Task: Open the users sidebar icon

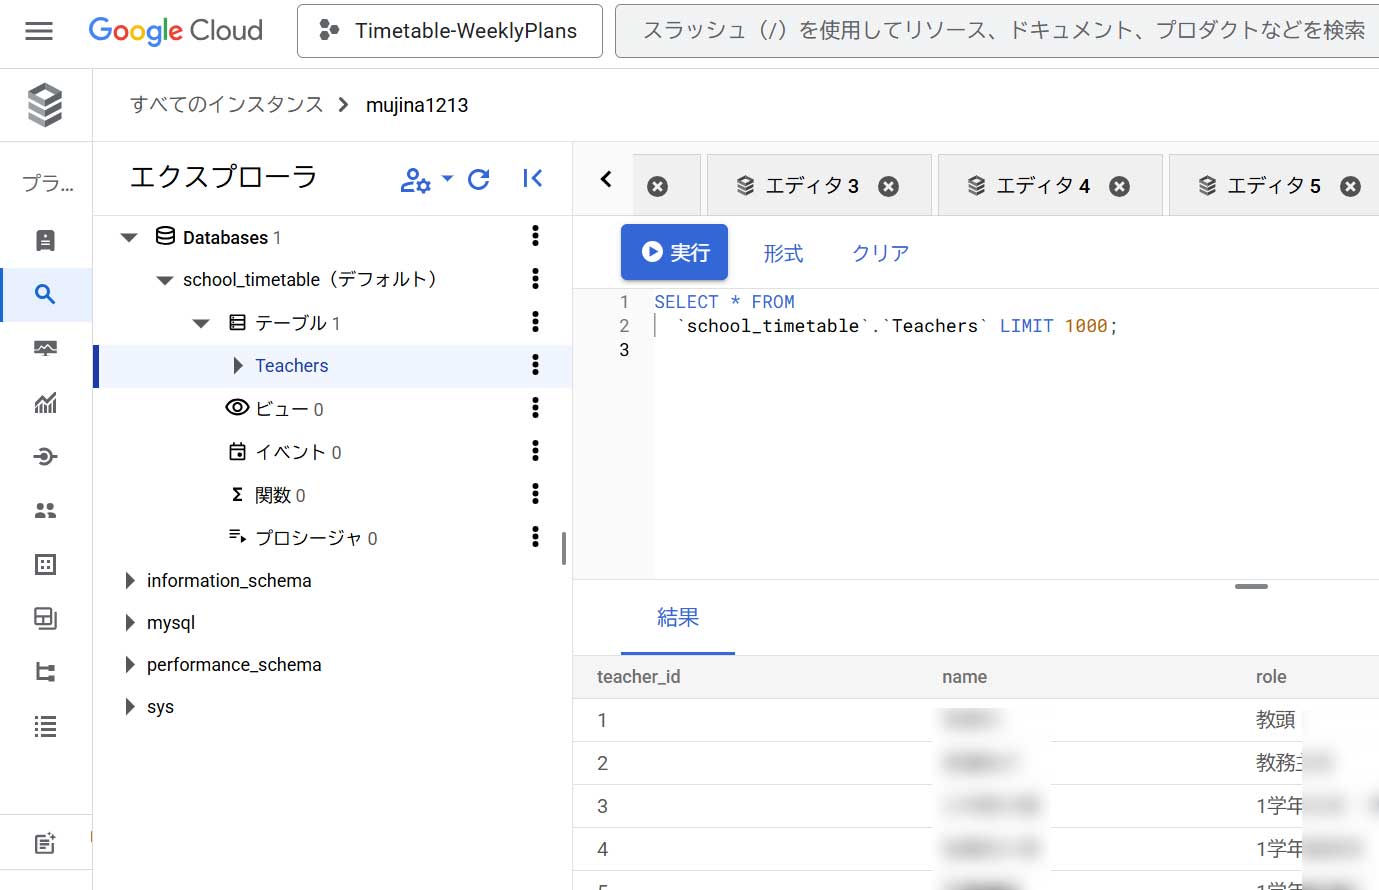Action: coord(45,511)
